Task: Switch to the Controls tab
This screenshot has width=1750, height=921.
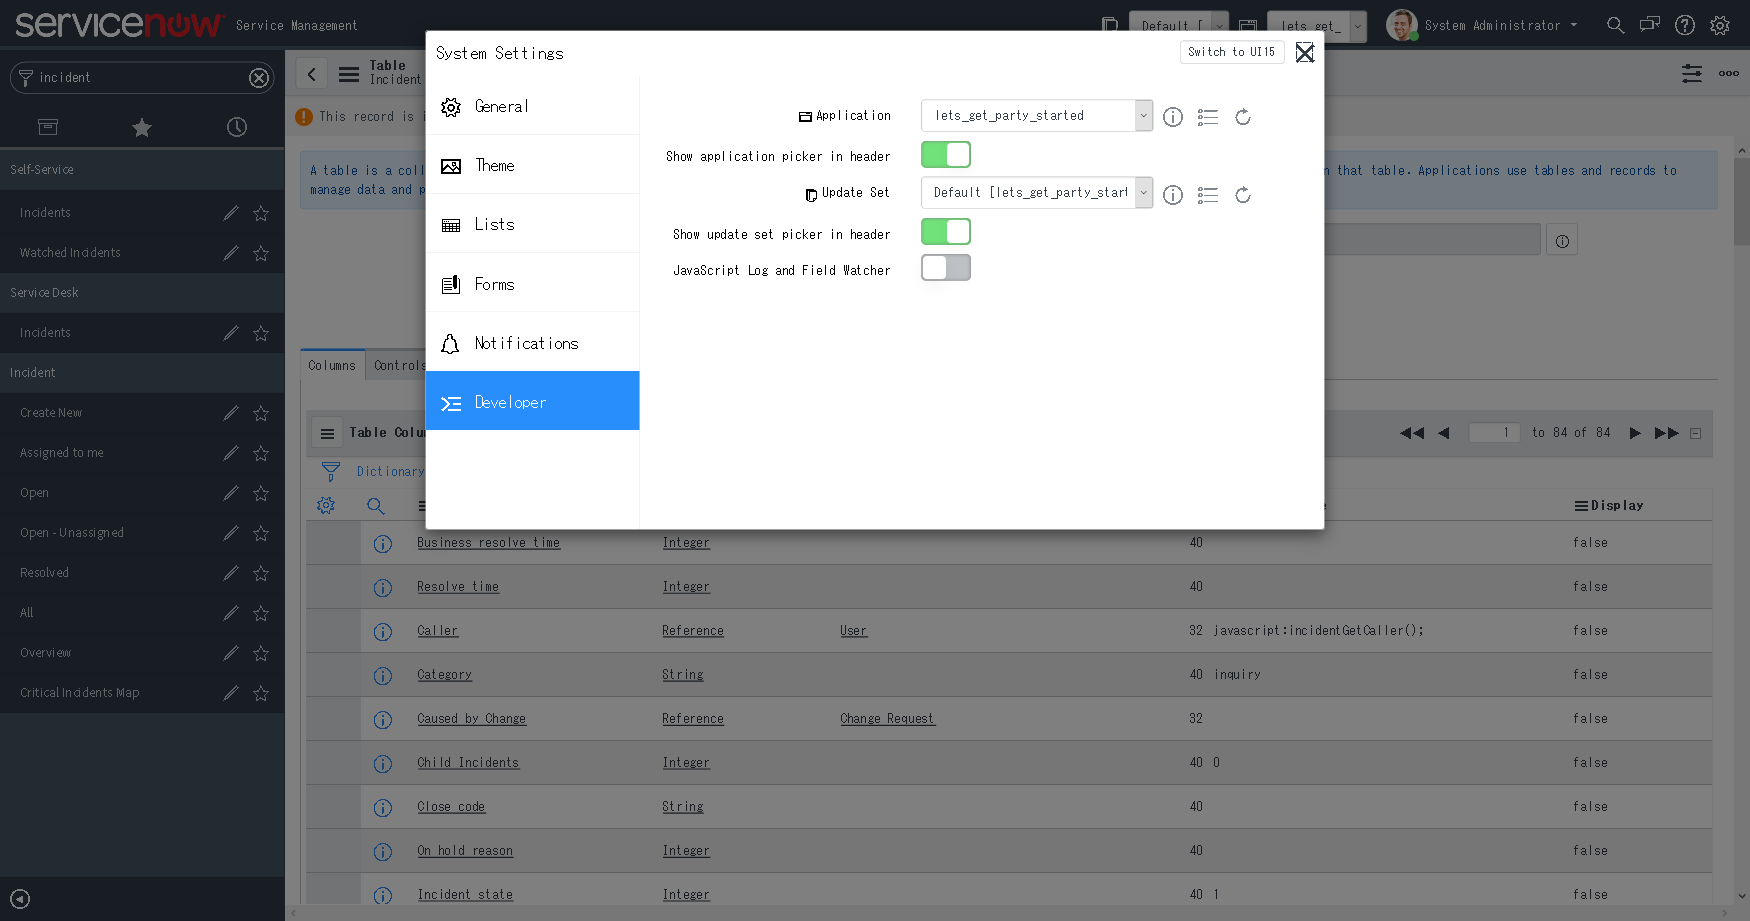Action: coord(399,365)
